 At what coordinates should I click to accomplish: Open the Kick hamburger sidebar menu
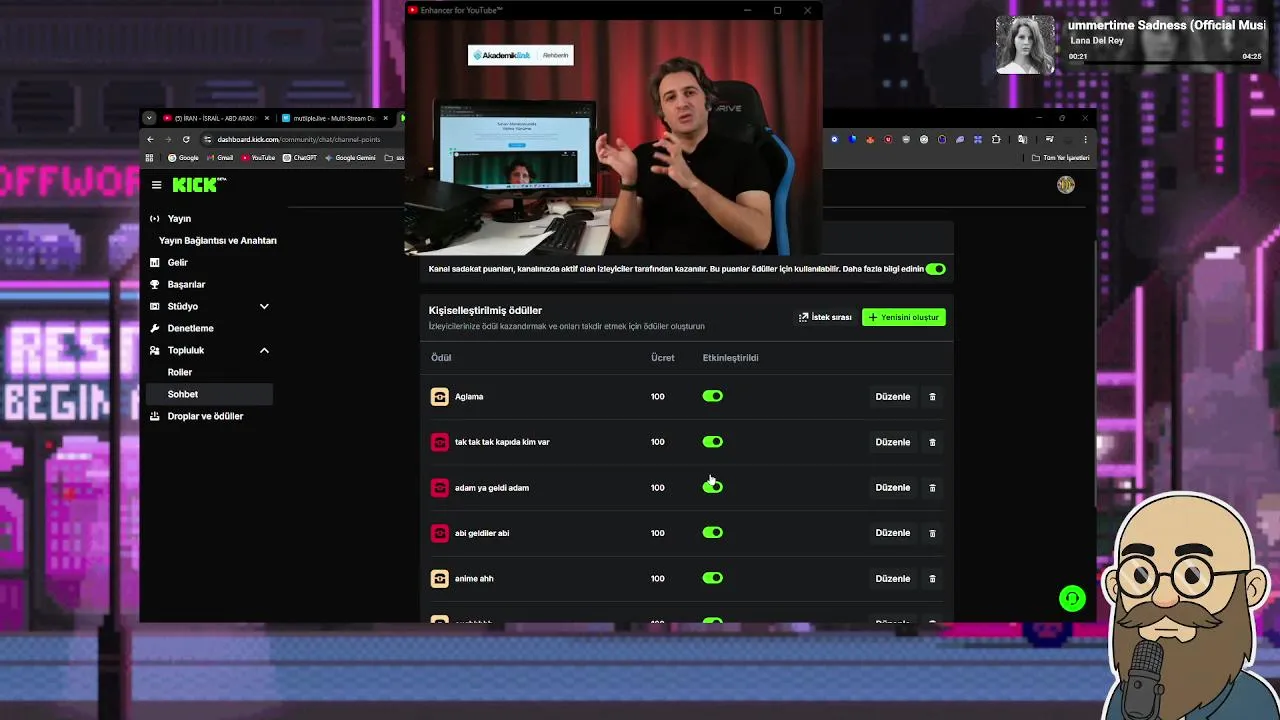[156, 185]
